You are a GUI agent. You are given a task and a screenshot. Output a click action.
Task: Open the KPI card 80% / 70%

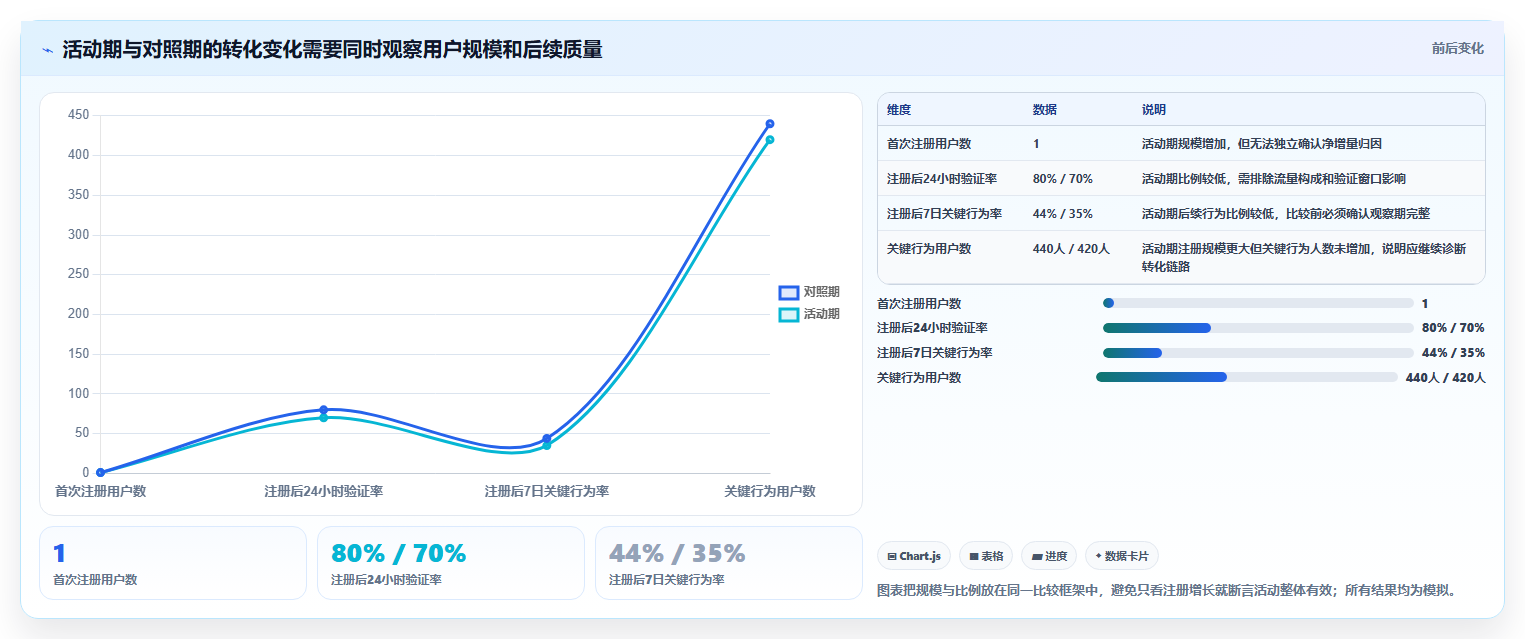[451, 563]
